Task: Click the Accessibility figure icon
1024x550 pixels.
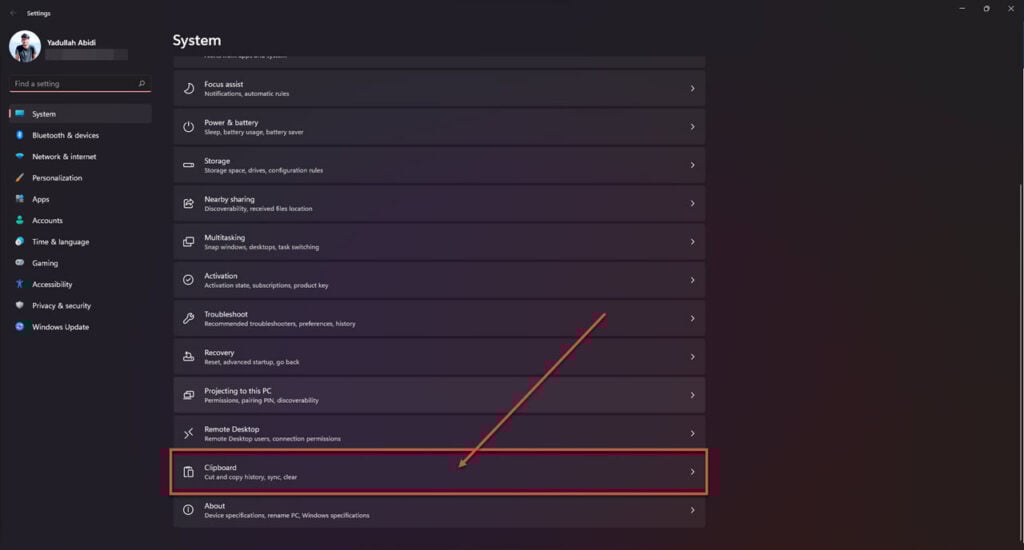Action: pyautogui.click(x=20, y=284)
